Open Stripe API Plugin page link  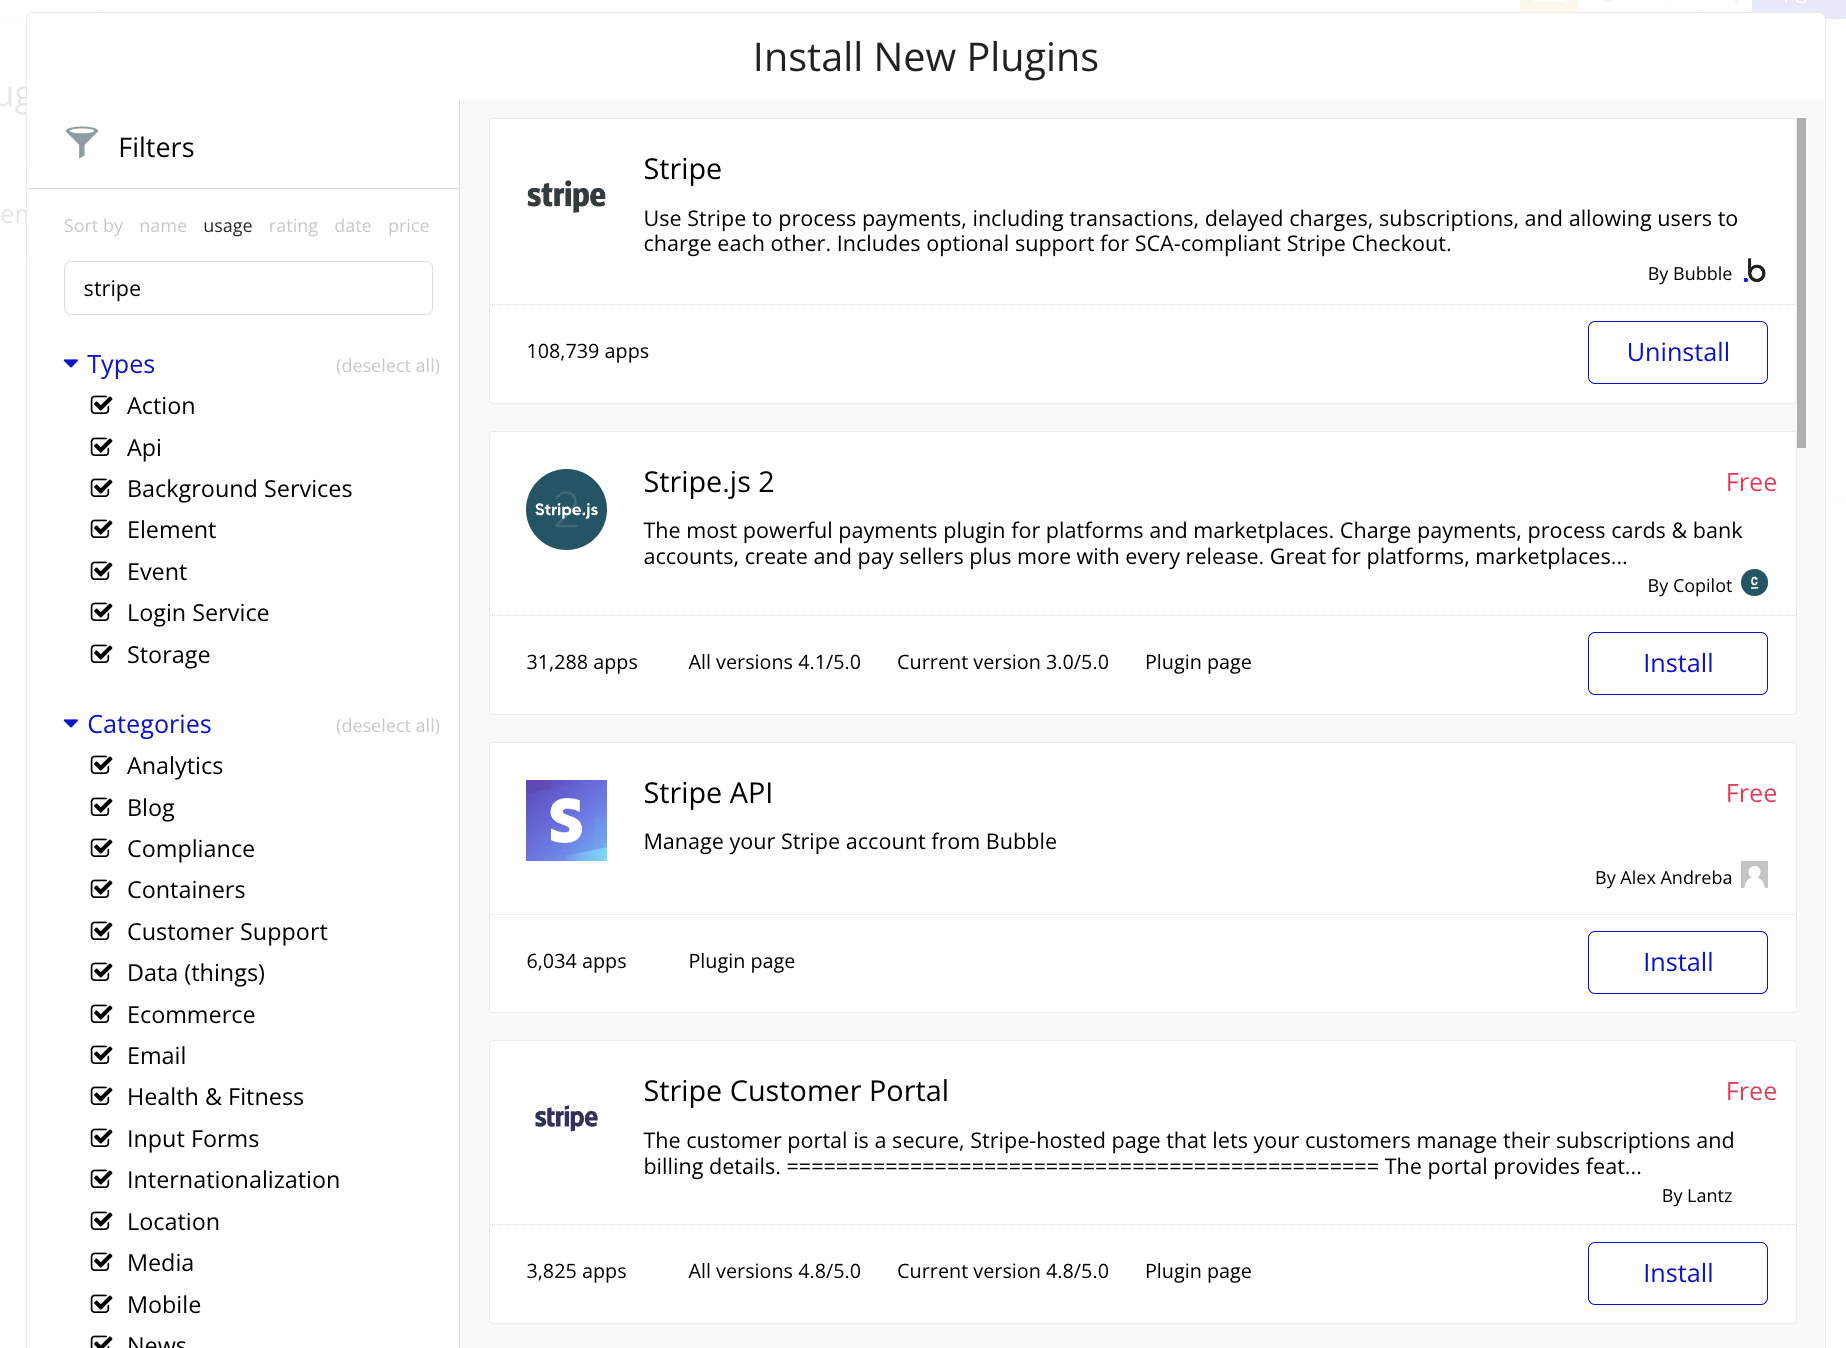[x=741, y=961]
